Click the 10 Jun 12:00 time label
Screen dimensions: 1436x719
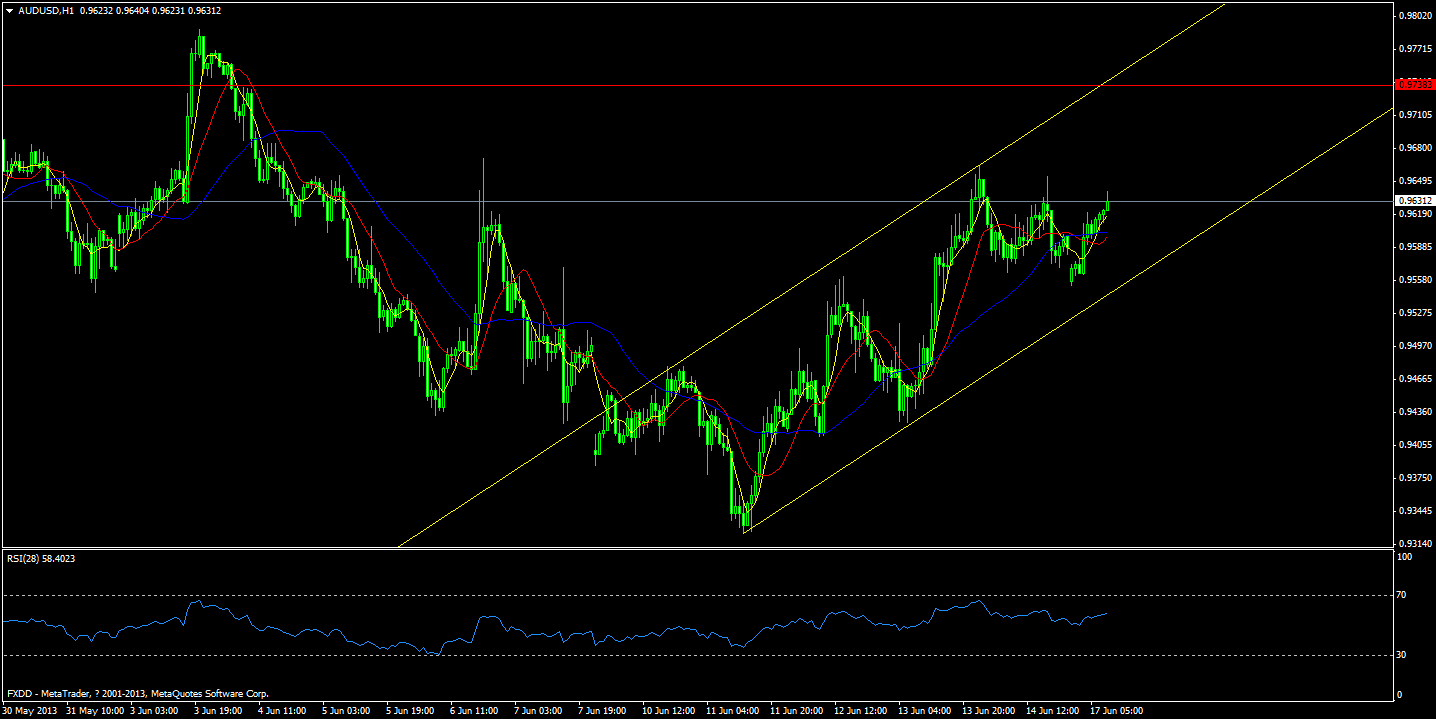pyautogui.click(x=671, y=711)
